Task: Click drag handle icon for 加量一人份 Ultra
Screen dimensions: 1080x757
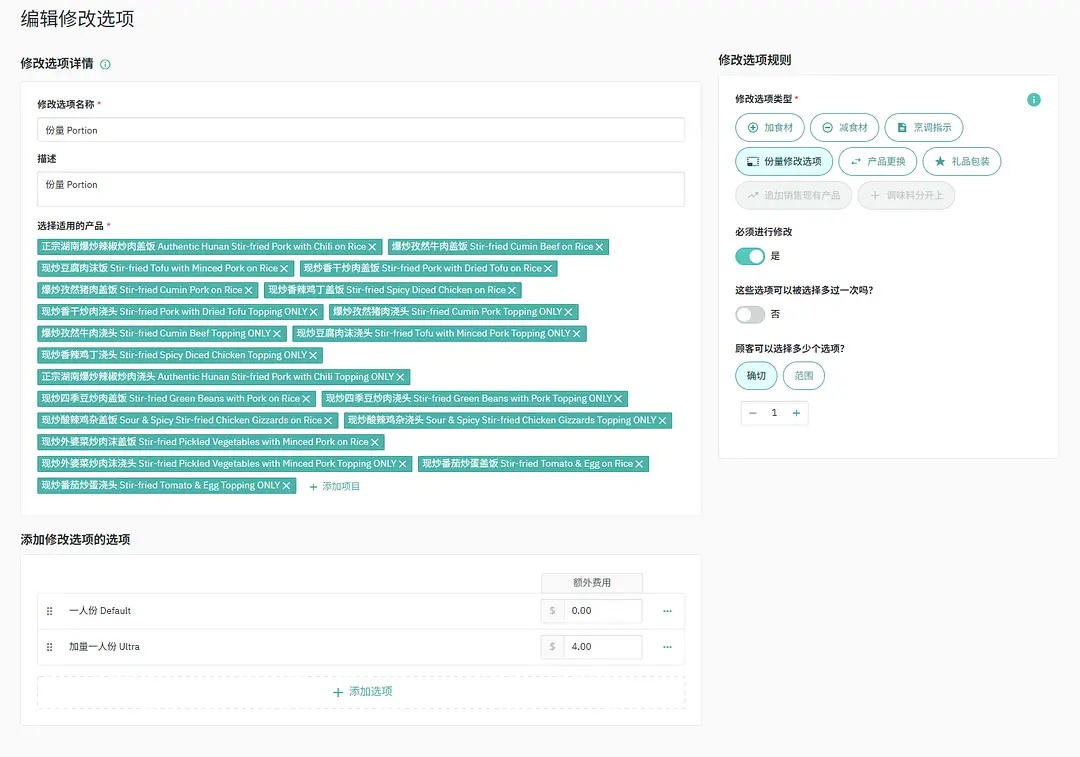Action: click(49, 647)
